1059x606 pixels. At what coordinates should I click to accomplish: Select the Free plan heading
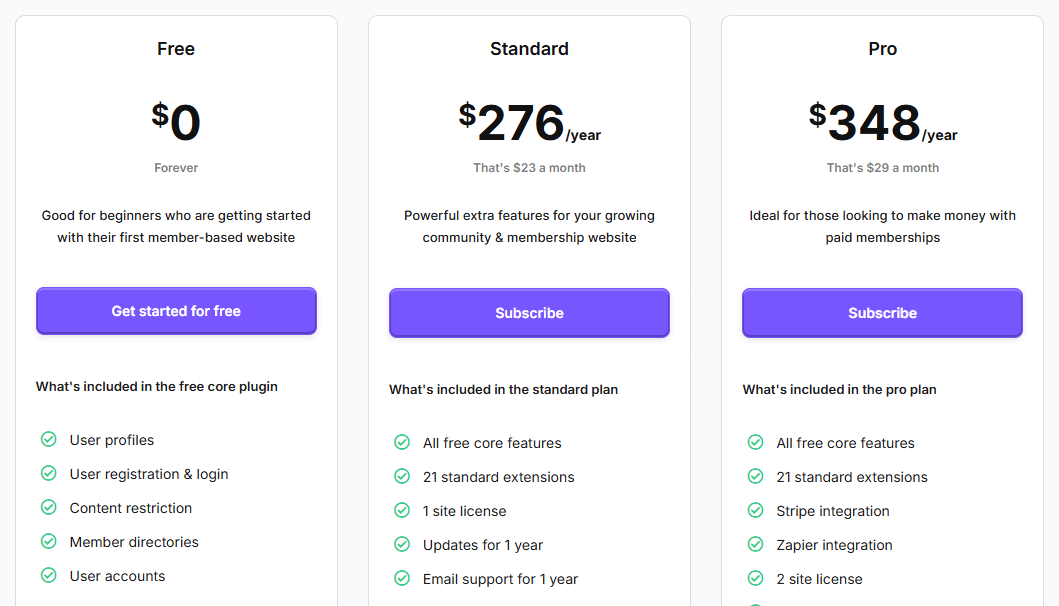pos(176,49)
